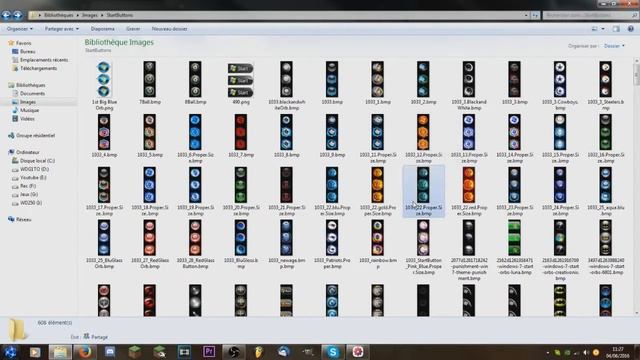The image size is (640, 360).
Task: Click Images in the address bar path
Action: (90, 15)
